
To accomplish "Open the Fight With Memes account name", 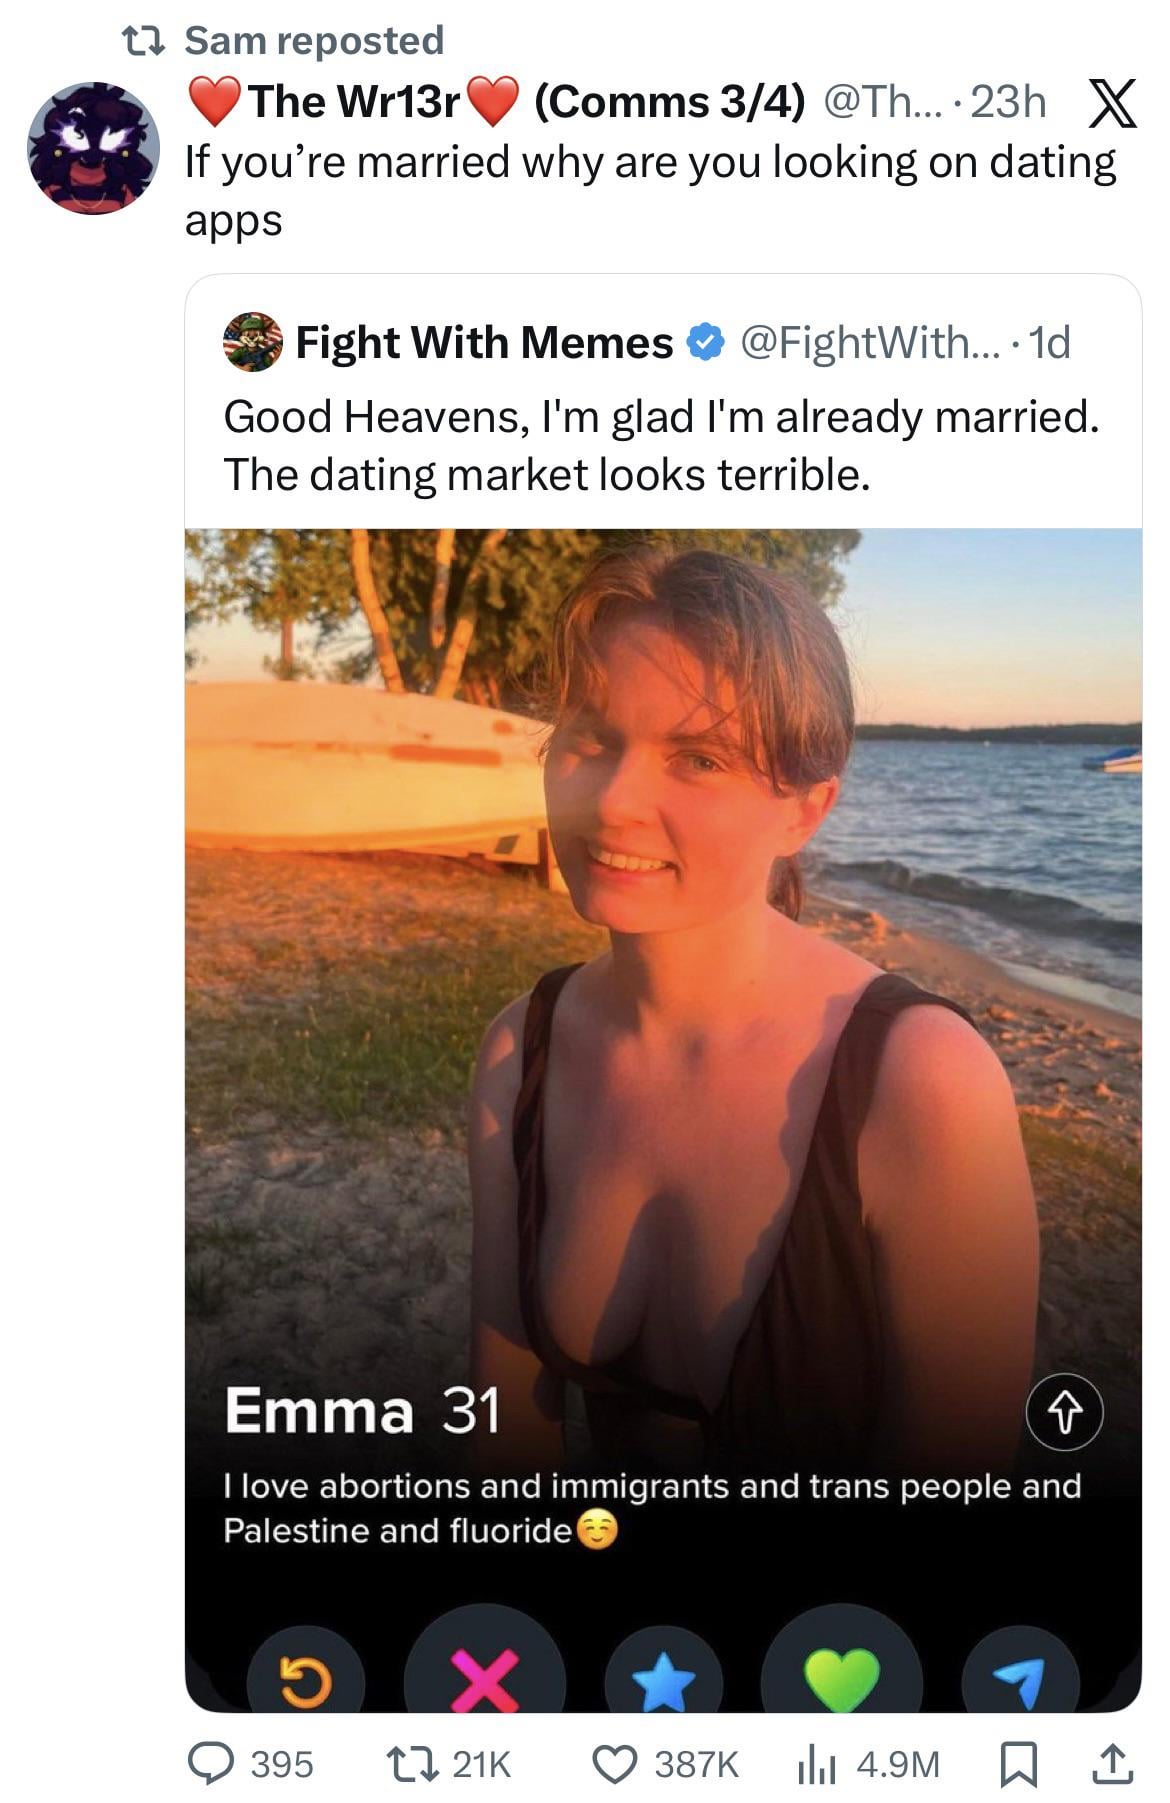I will coord(484,343).
